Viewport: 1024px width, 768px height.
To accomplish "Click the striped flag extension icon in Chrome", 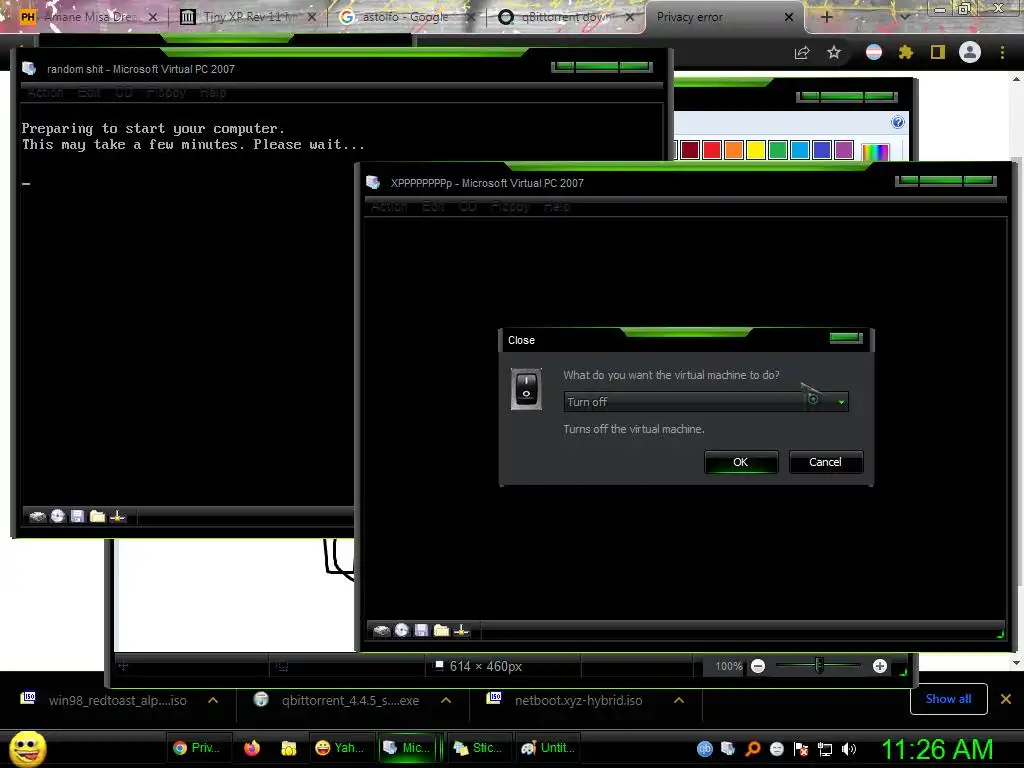I will (x=874, y=52).
